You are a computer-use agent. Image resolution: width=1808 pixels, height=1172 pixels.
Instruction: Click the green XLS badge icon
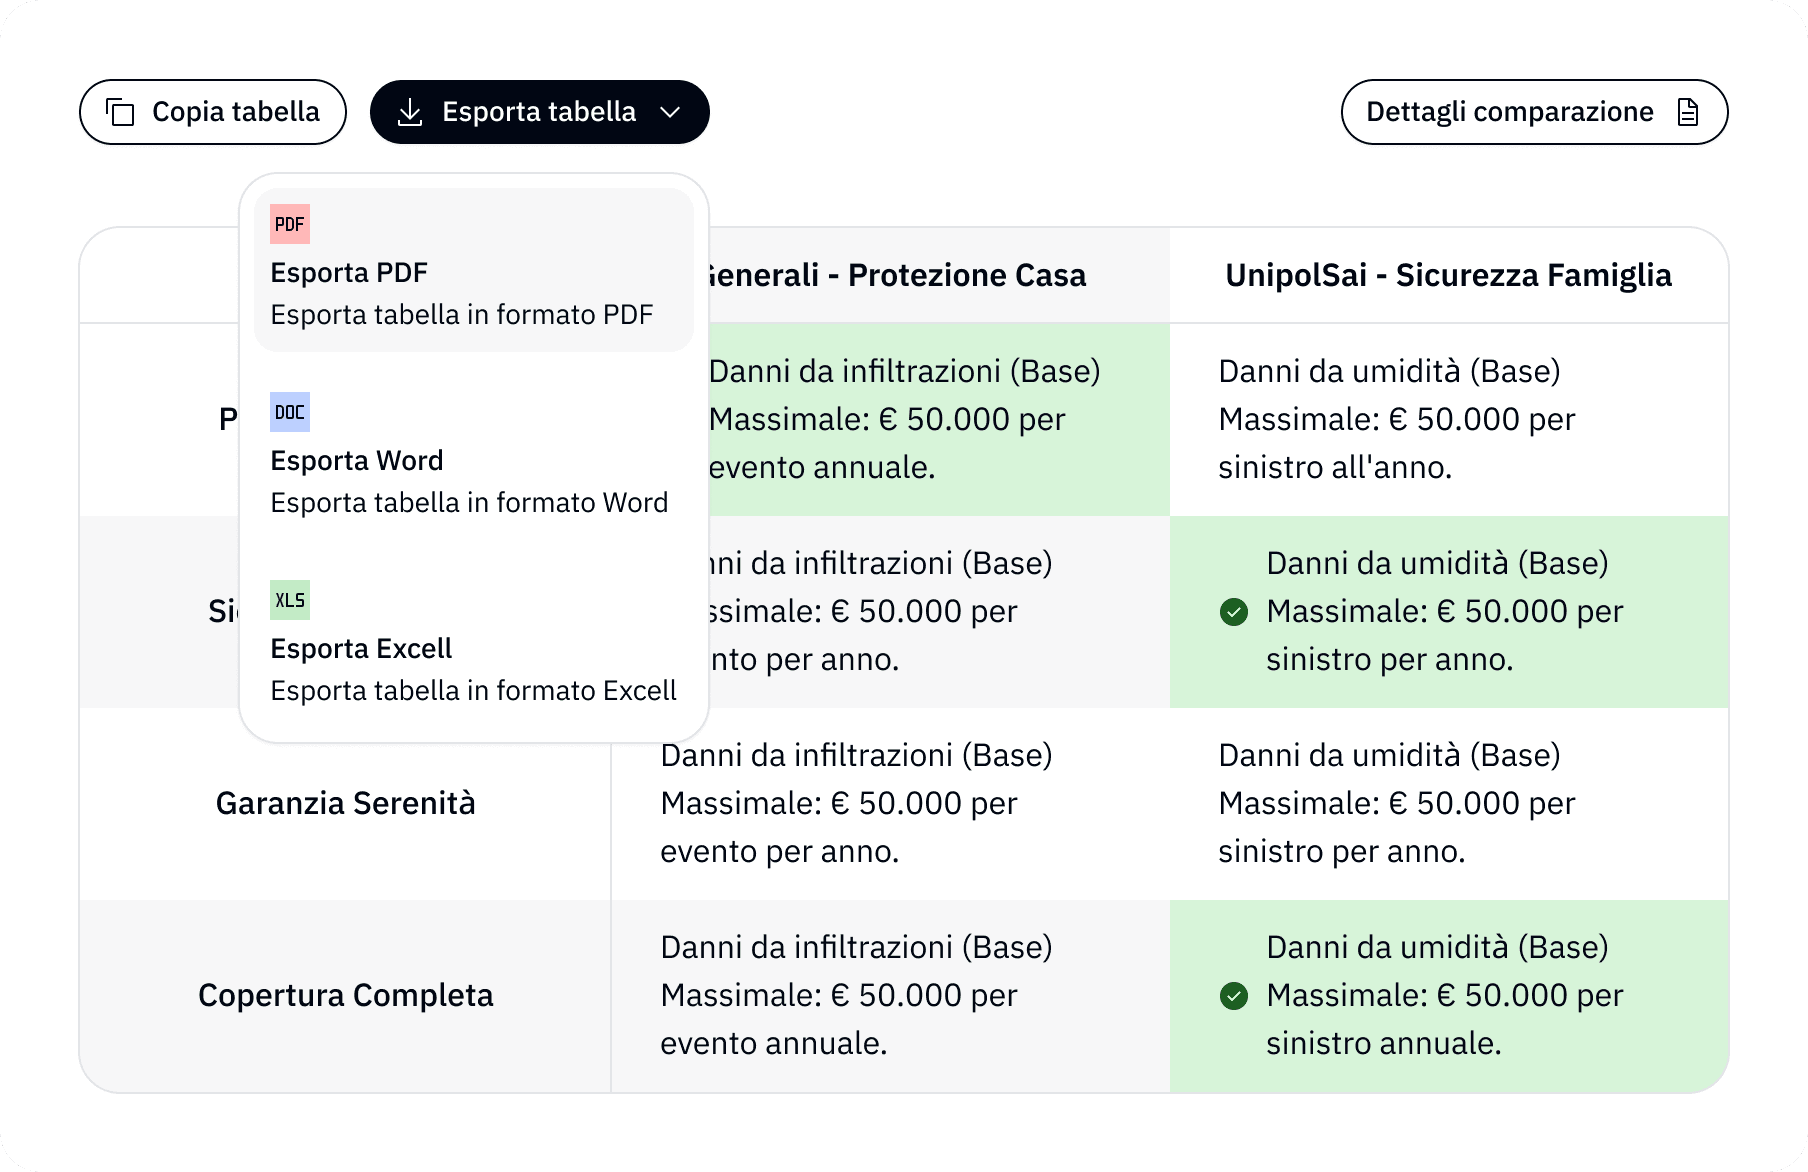tap(289, 600)
